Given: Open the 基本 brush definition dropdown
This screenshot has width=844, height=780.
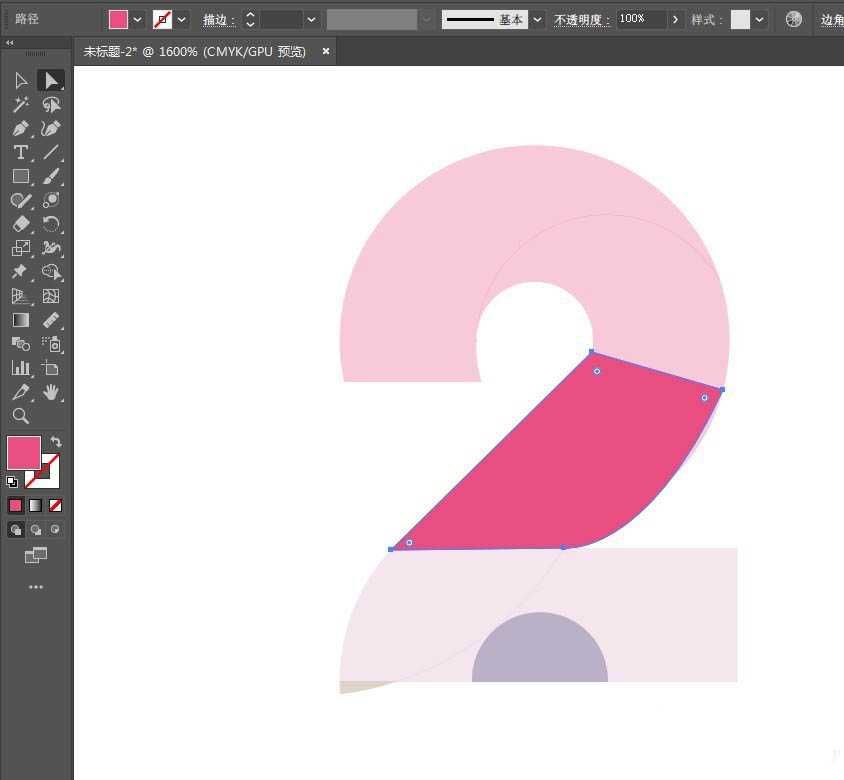Looking at the screenshot, I should [538, 20].
